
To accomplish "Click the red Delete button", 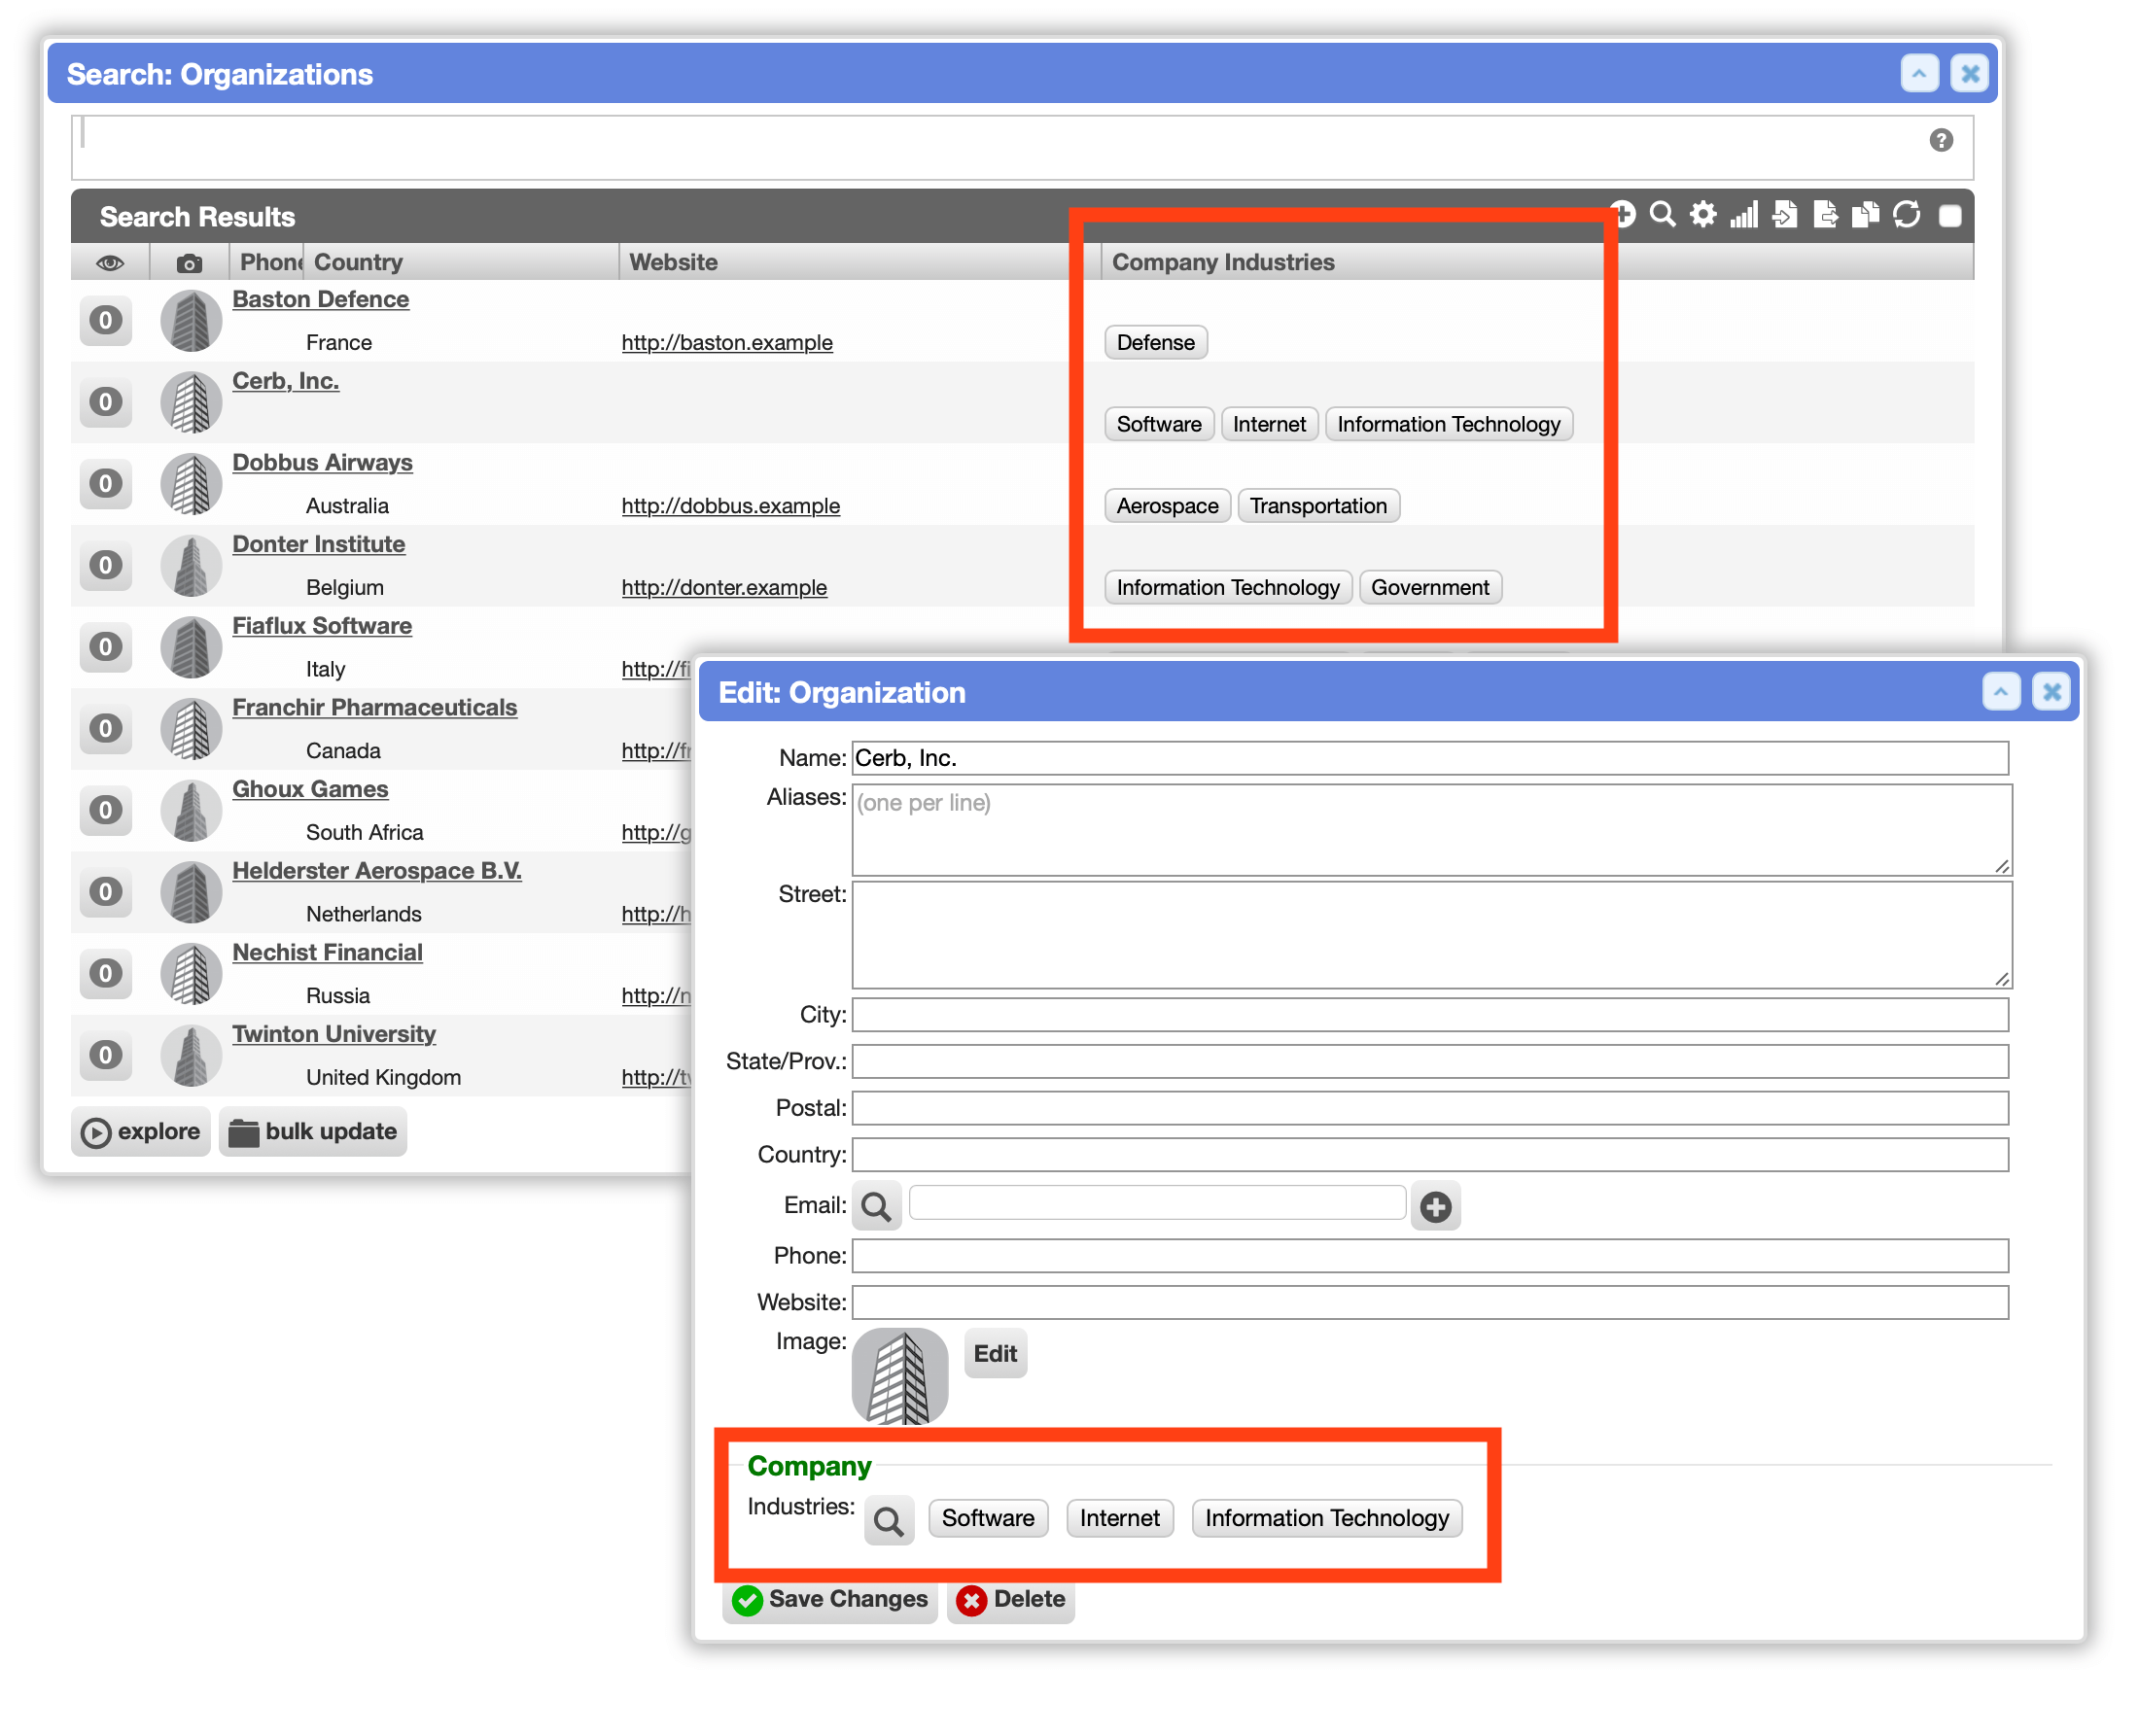I will coord(1011,1601).
